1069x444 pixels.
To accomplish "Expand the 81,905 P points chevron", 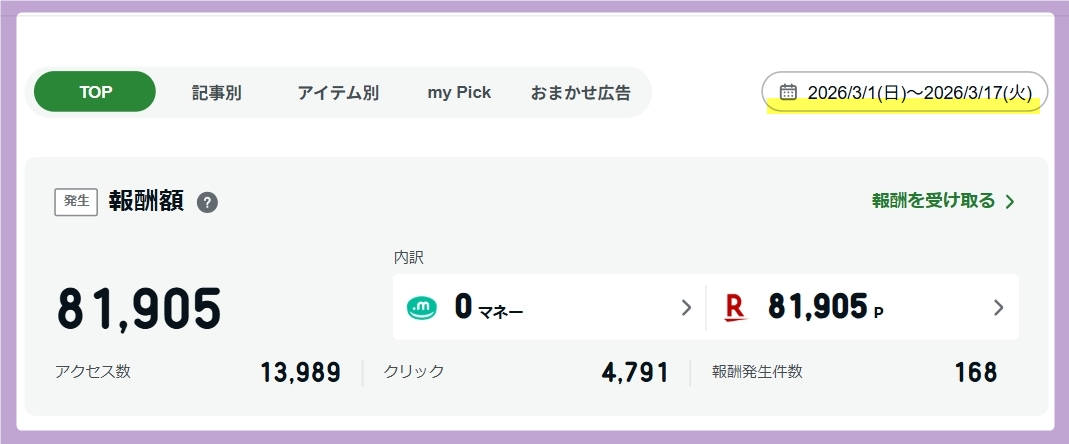I will (x=998, y=308).
